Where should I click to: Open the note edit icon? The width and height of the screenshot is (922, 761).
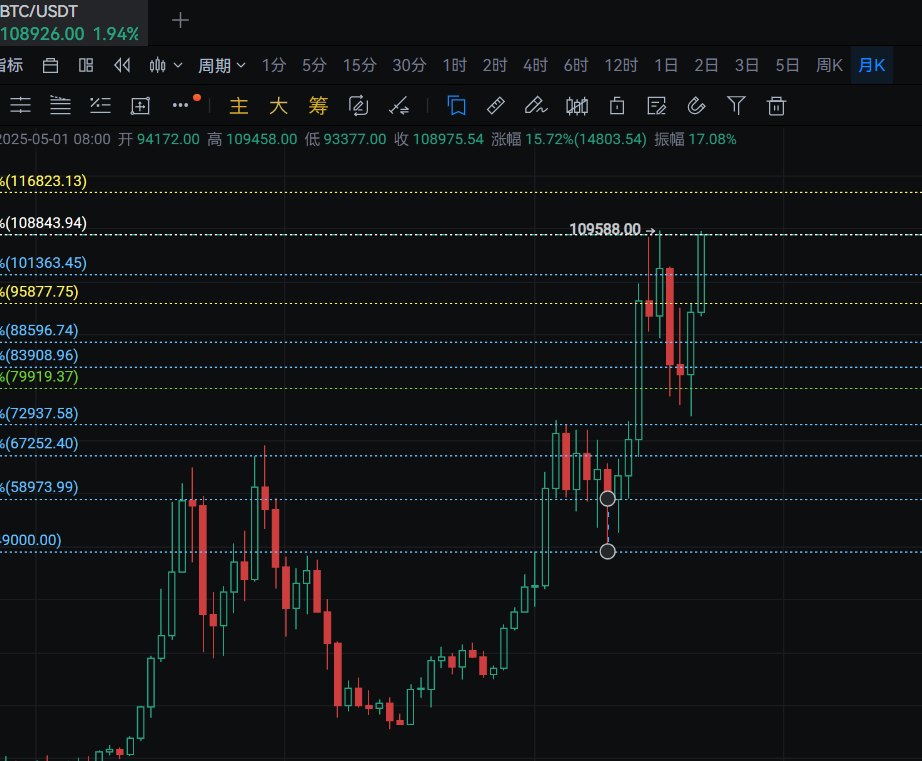pyautogui.click(x=656, y=106)
